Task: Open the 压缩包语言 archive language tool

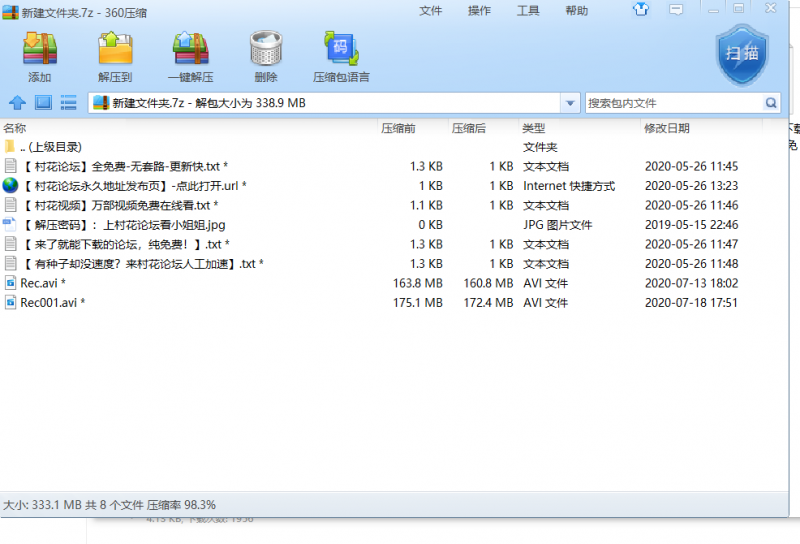Action: [x=341, y=56]
